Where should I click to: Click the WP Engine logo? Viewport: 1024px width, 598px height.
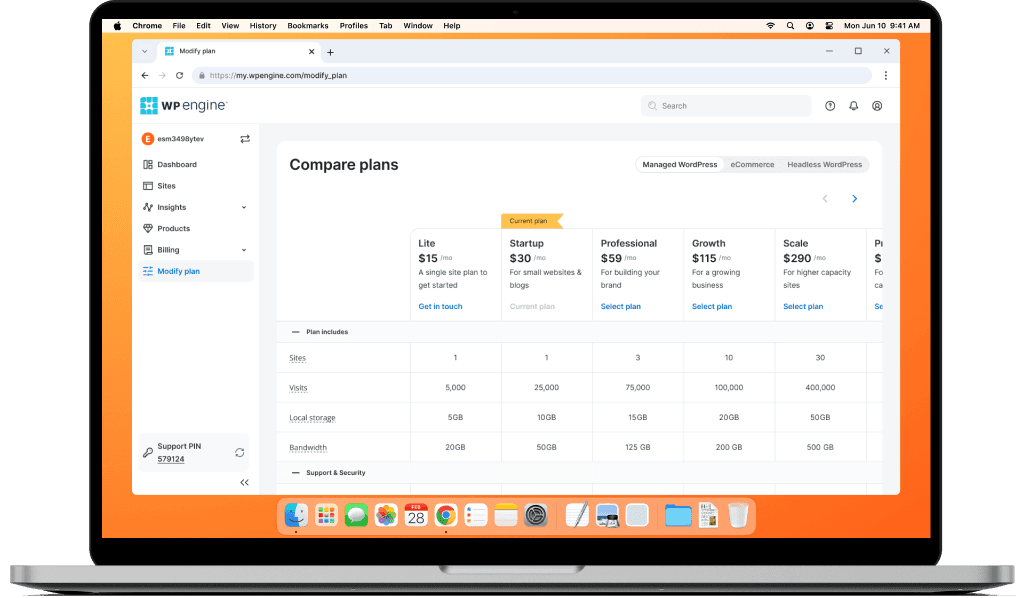(184, 105)
